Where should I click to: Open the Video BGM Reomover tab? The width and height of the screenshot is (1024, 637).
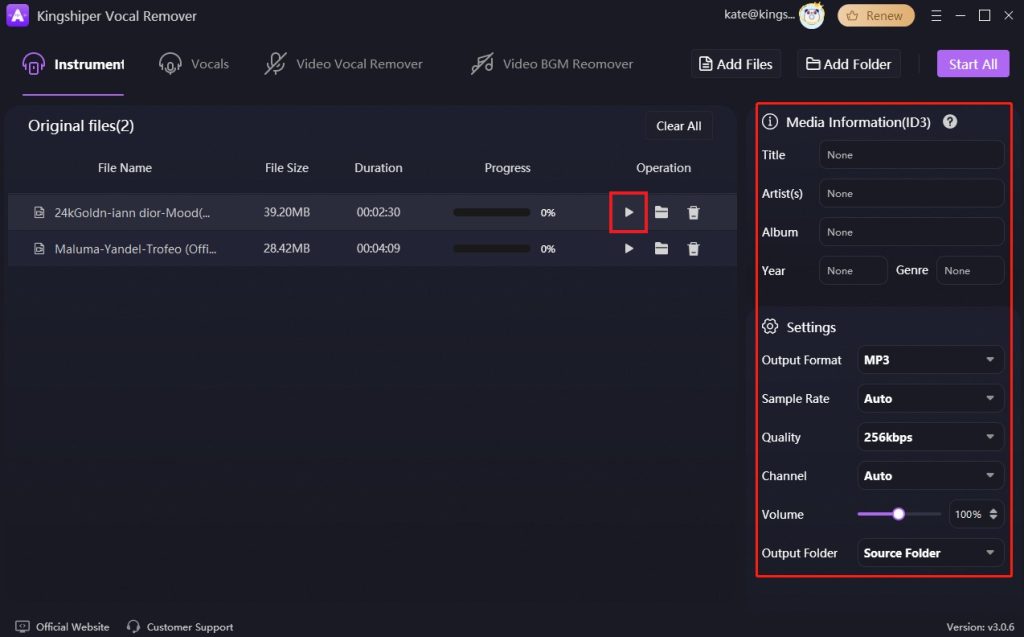[x=552, y=64]
